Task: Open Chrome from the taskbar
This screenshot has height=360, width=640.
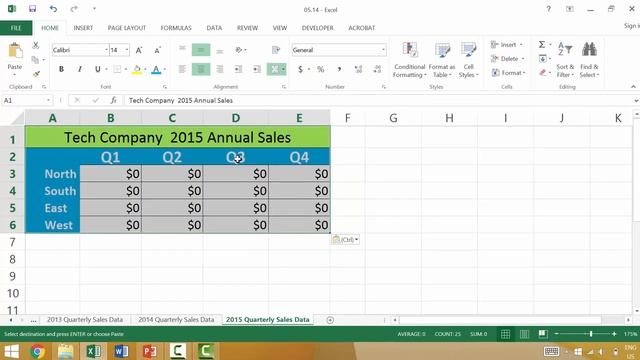Action: click(x=37, y=351)
